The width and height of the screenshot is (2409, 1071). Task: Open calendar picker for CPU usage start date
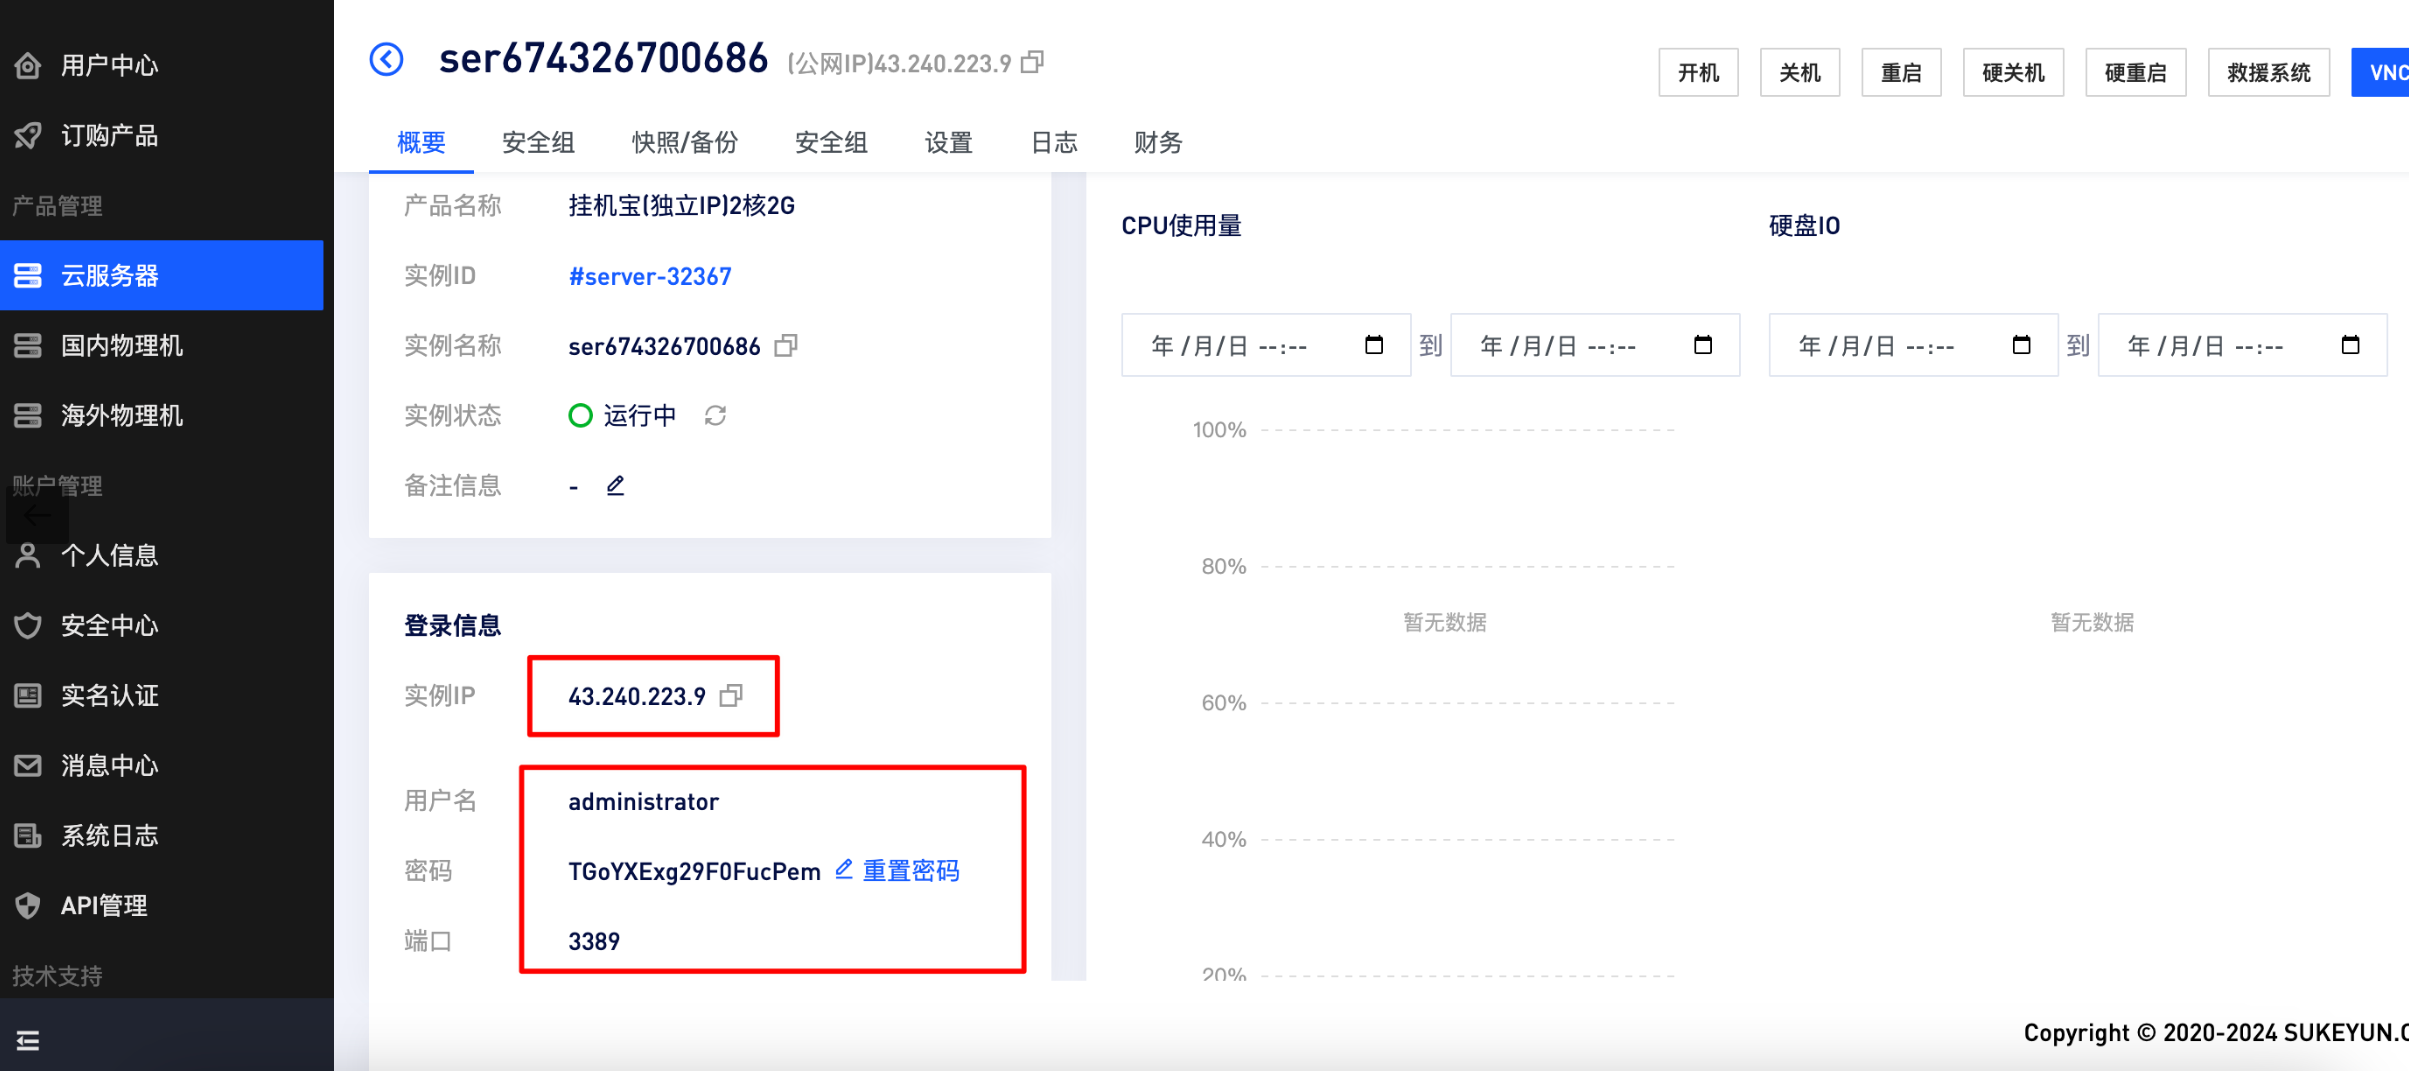click(x=1374, y=345)
